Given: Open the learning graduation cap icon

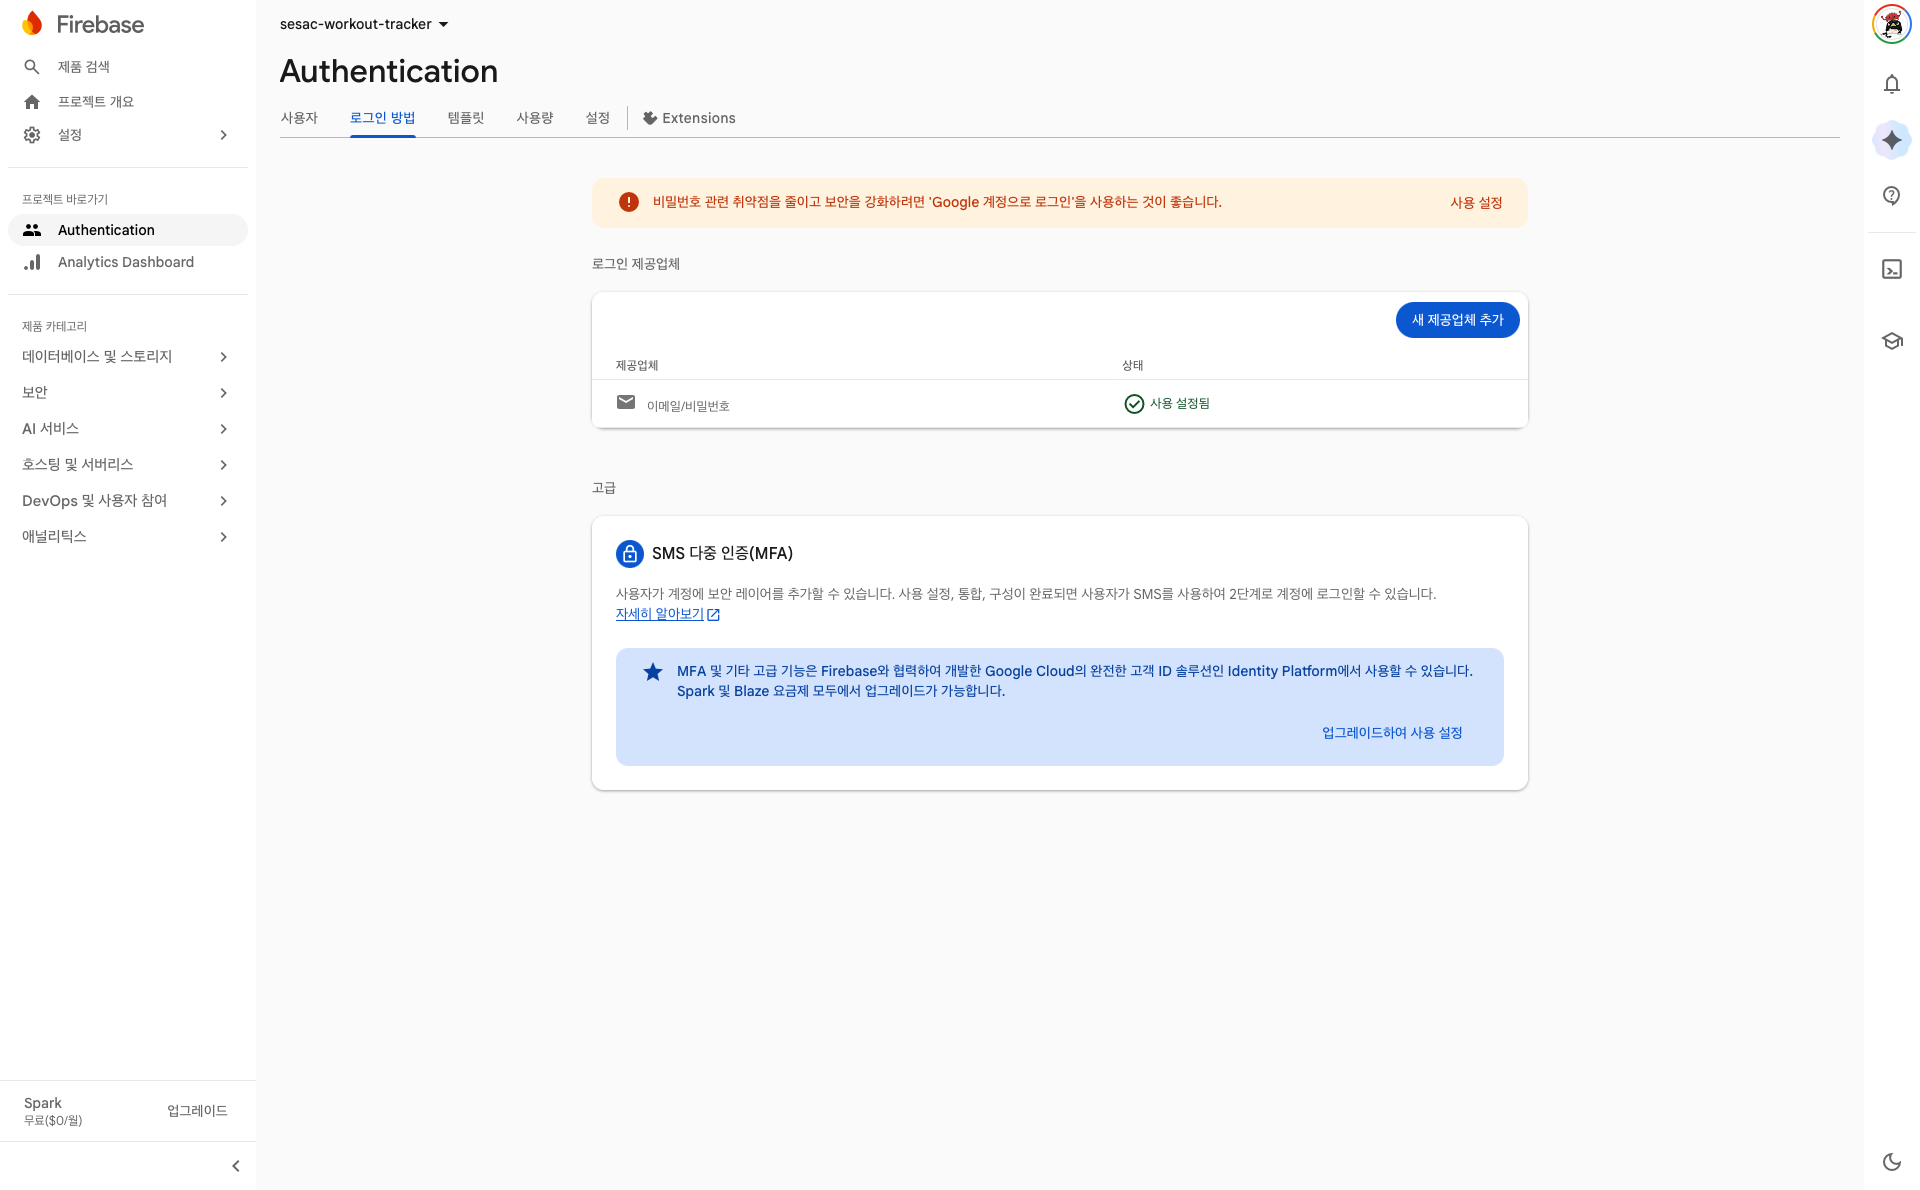Looking at the screenshot, I should (x=1891, y=341).
